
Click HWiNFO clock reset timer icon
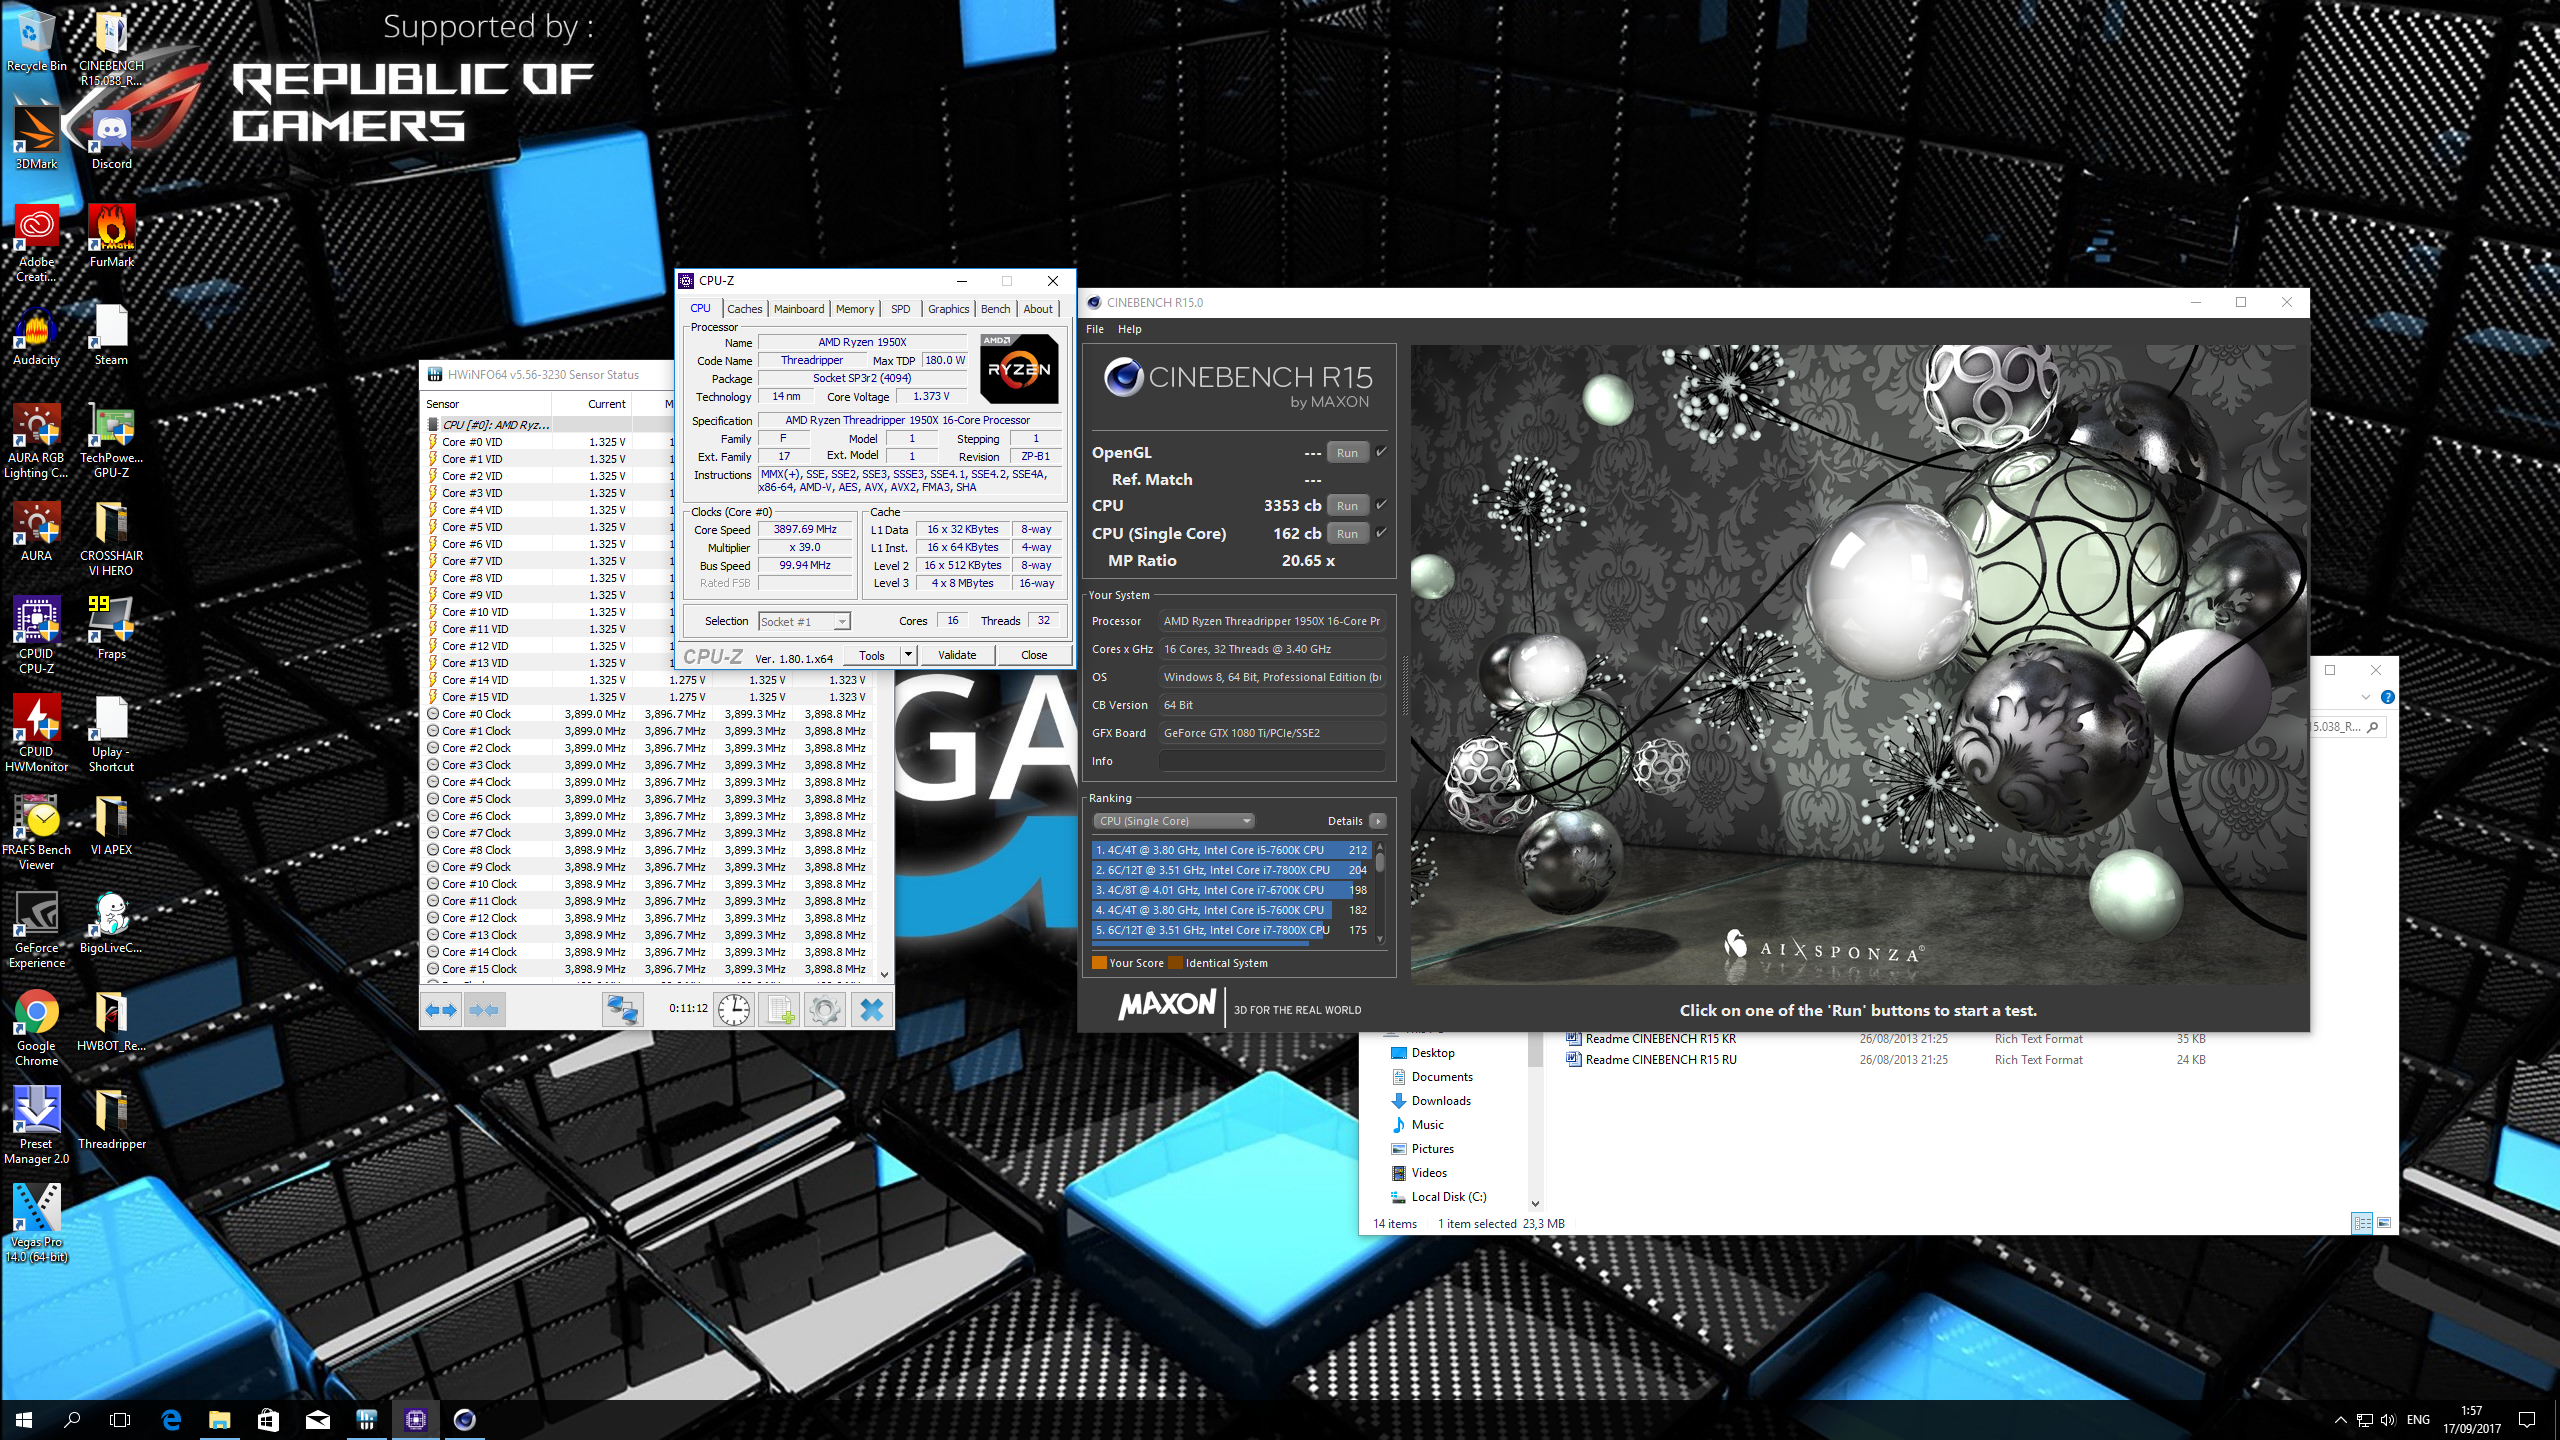[734, 1010]
